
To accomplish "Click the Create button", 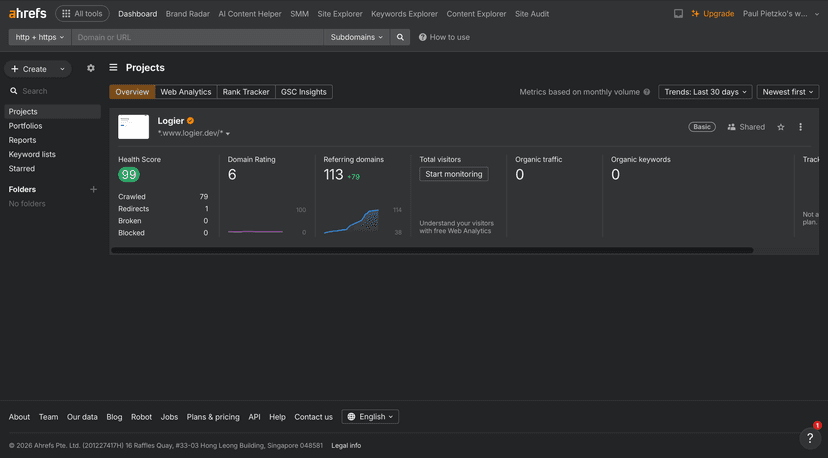I will coord(30,69).
